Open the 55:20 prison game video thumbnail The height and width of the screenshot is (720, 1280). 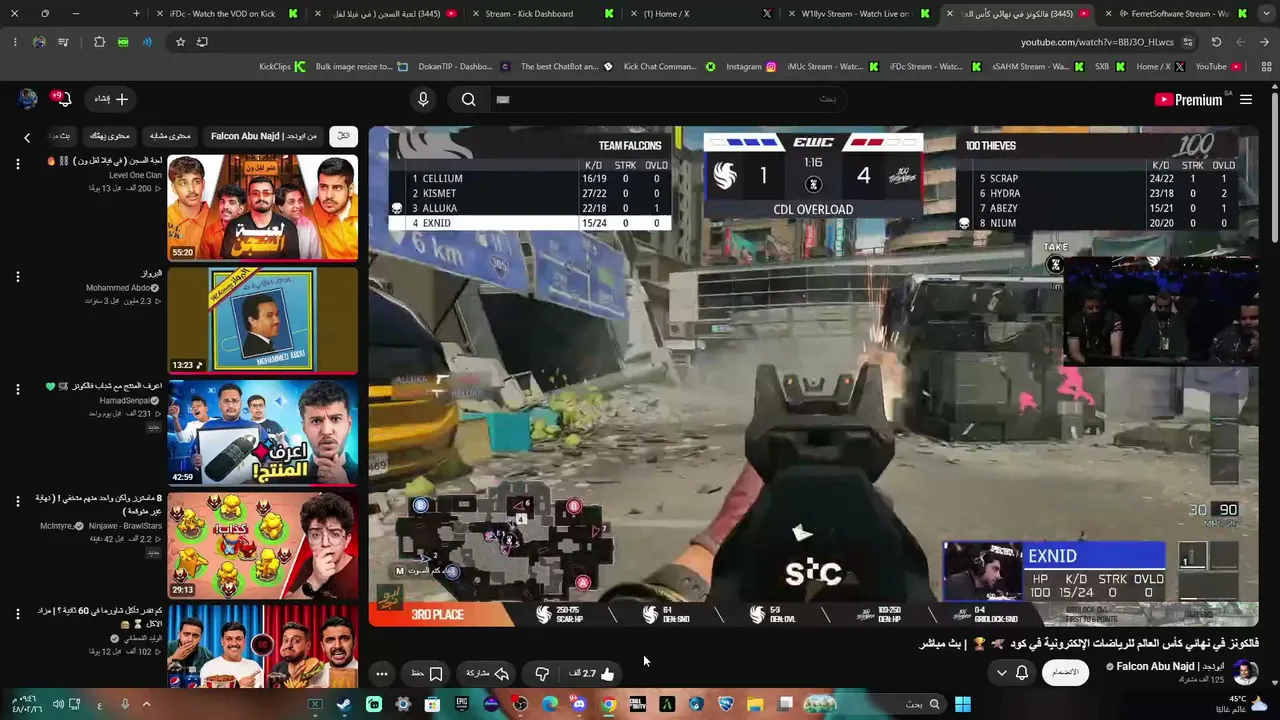tap(262, 208)
